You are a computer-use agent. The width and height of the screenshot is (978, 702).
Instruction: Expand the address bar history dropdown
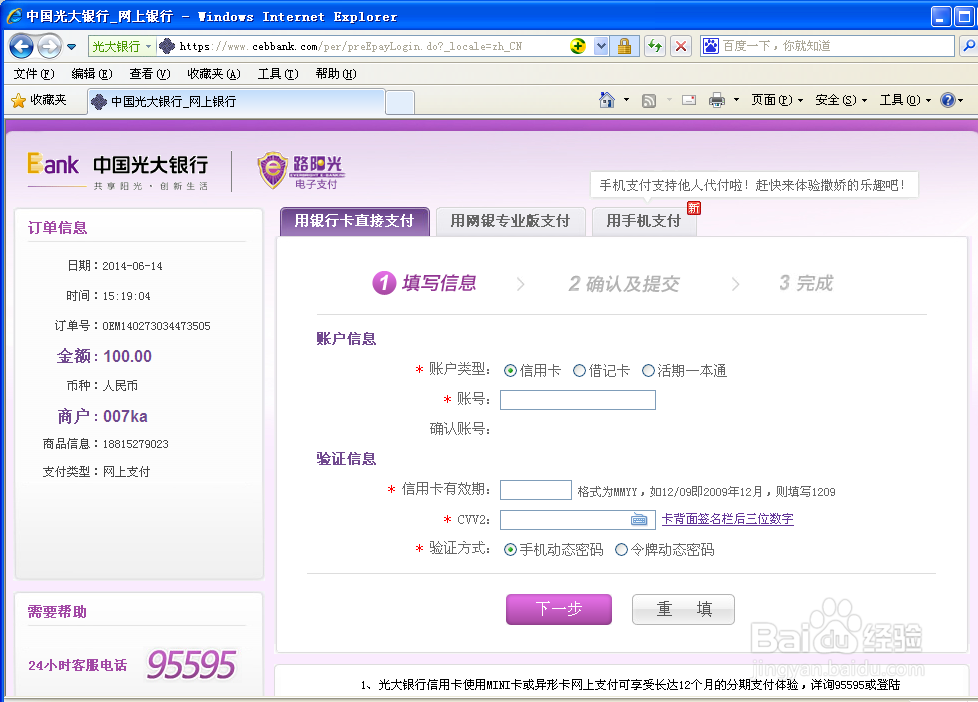pos(601,46)
